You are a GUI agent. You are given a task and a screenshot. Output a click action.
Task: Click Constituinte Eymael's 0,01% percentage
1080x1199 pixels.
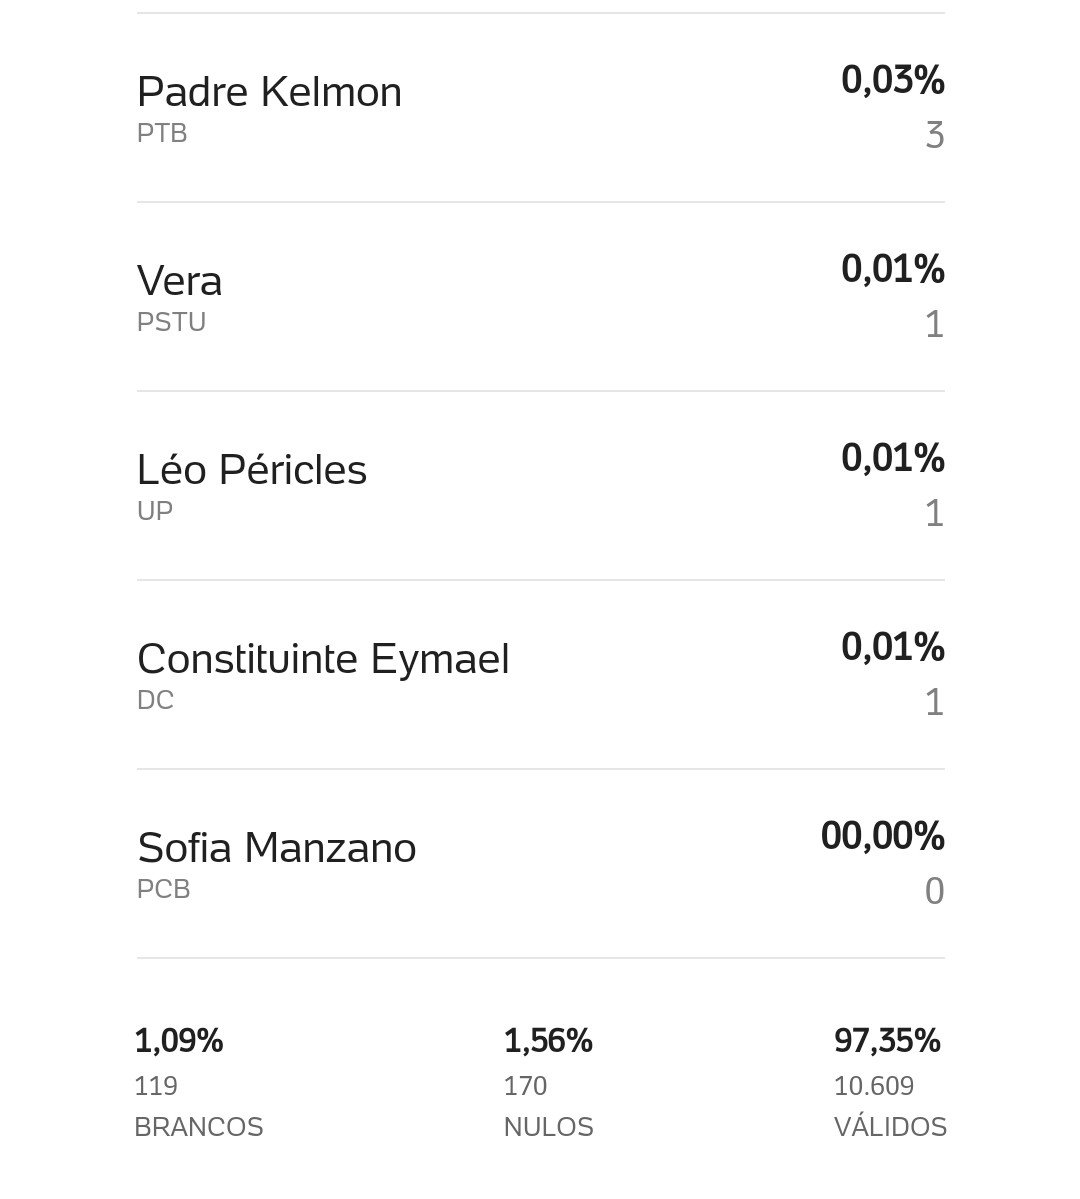893,647
